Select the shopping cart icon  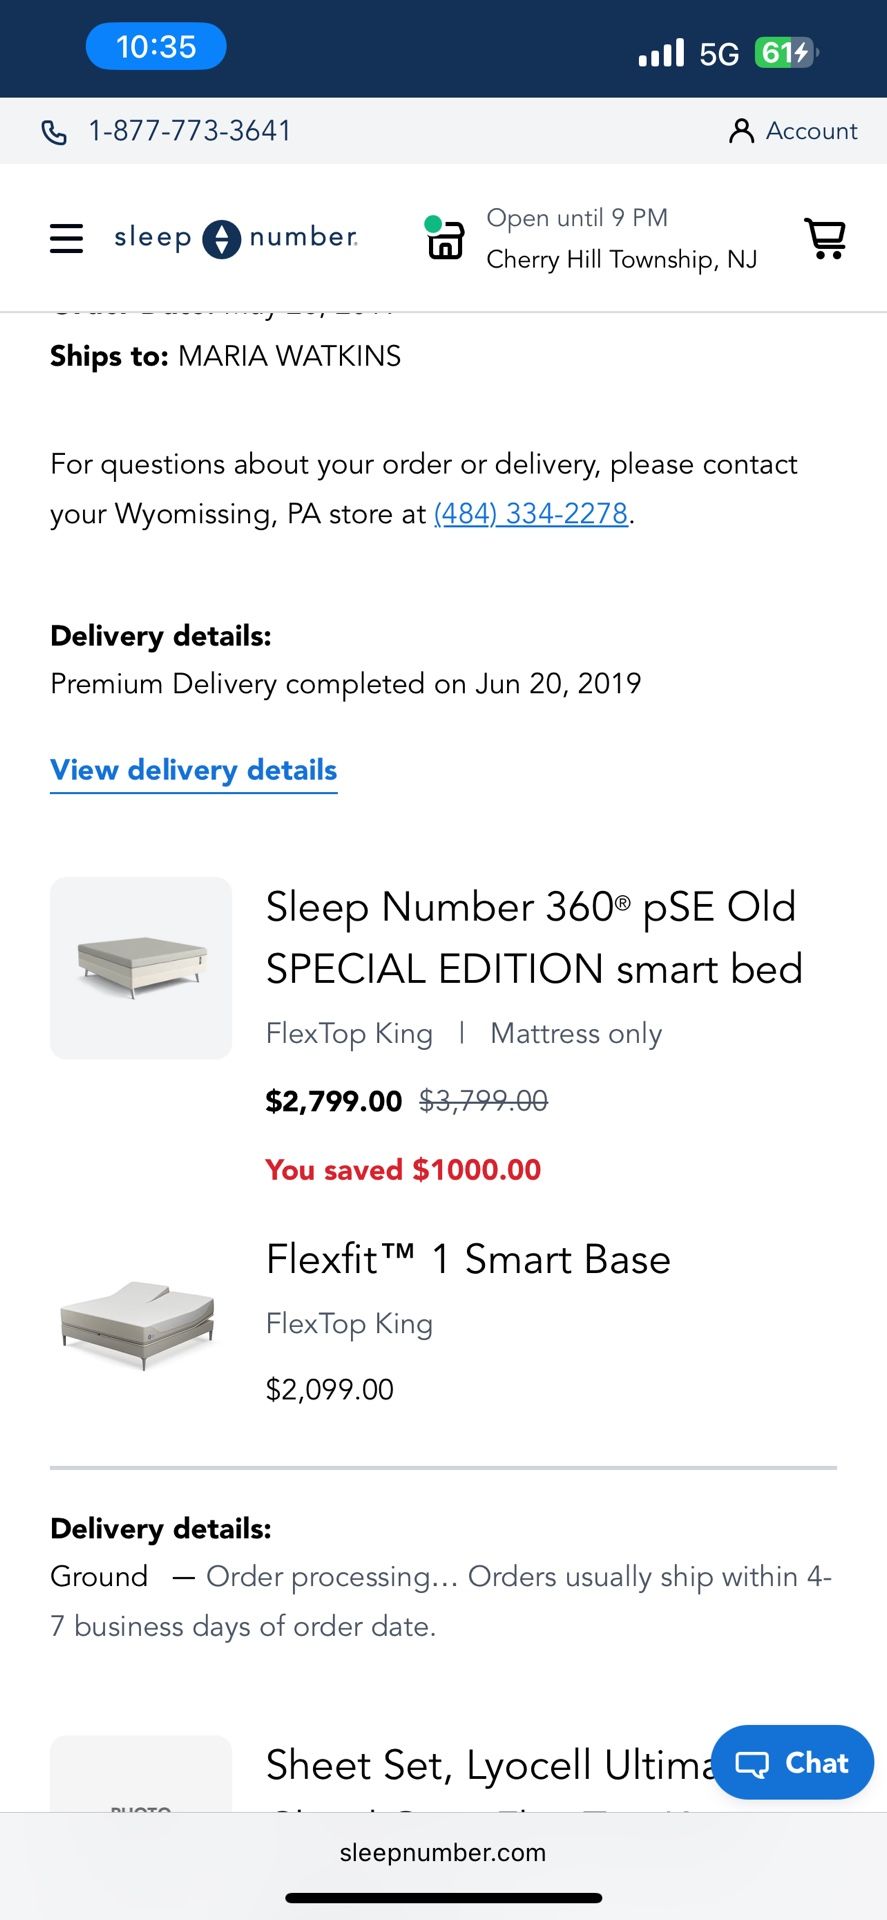(x=826, y=237)
